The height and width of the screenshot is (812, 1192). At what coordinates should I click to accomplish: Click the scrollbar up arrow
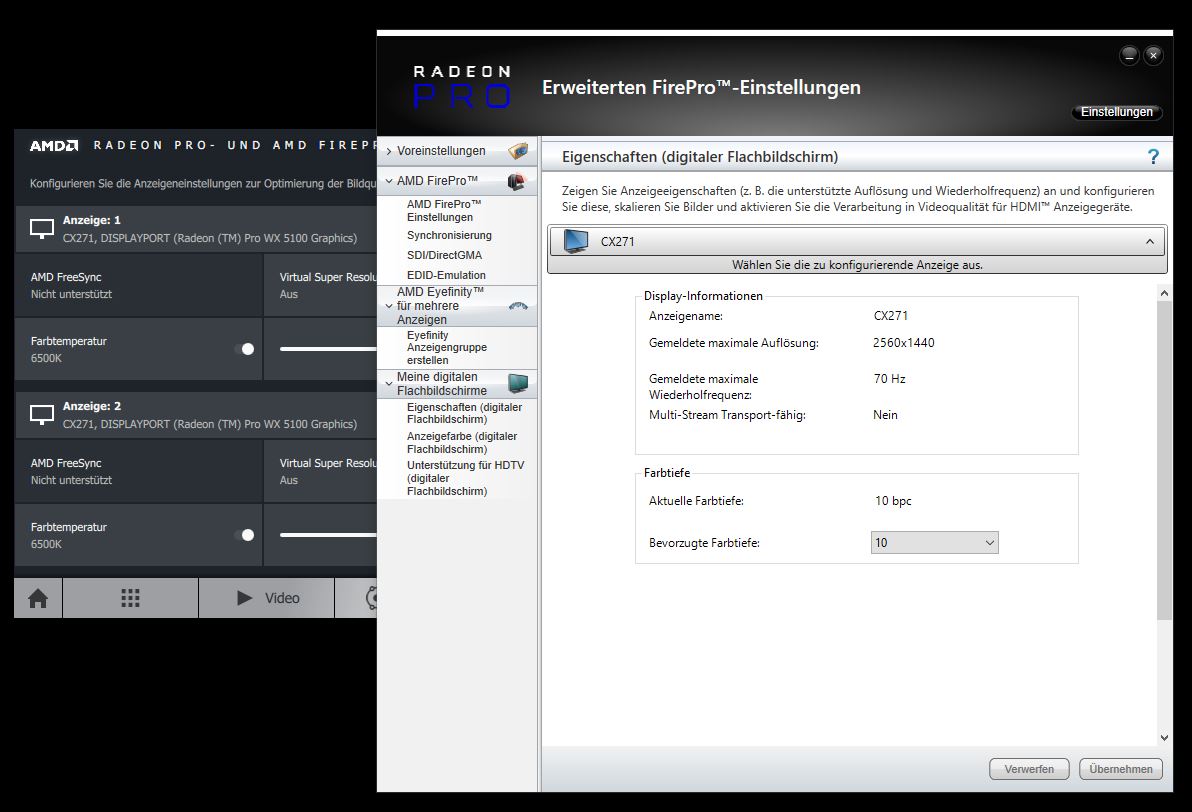(1164, 293)
